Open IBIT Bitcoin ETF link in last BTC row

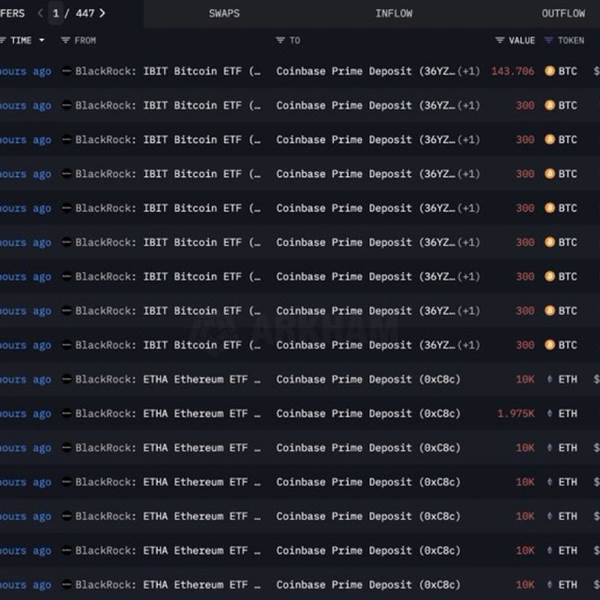coord(168,345)
